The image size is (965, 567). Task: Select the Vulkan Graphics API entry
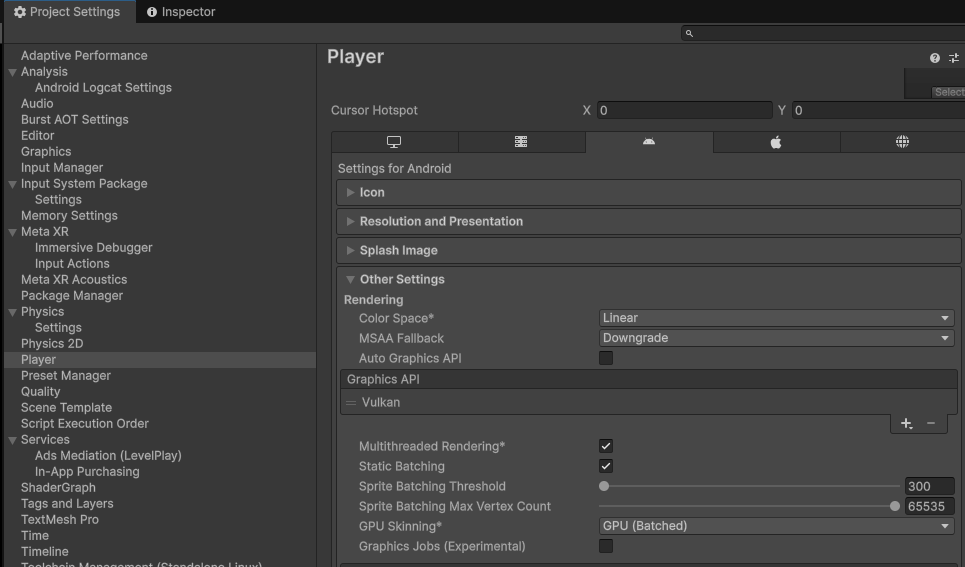(649, 403)
